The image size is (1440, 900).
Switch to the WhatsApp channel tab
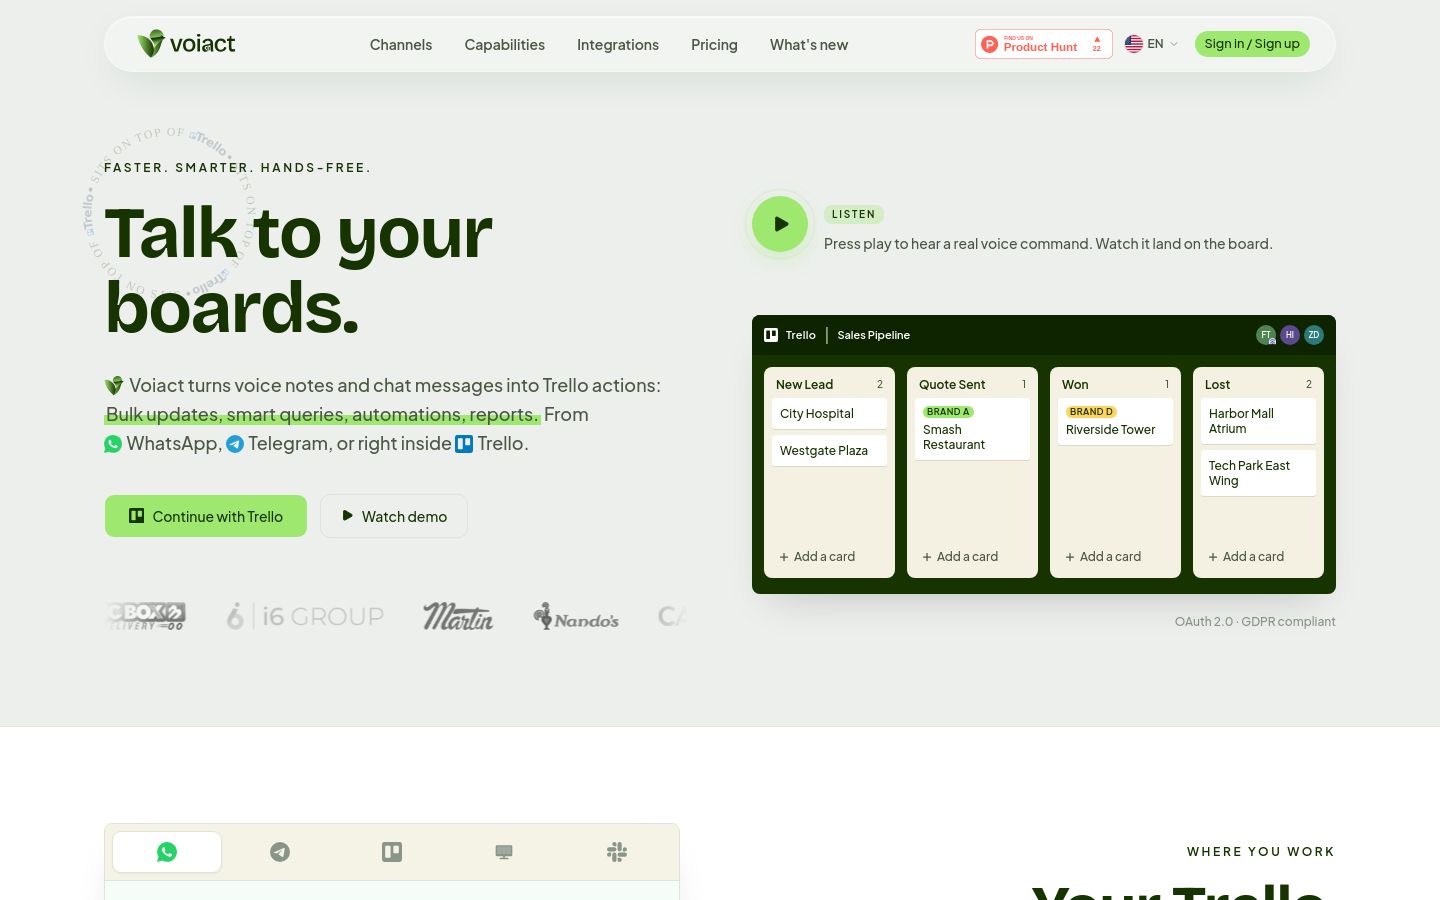tap(167, 852)
